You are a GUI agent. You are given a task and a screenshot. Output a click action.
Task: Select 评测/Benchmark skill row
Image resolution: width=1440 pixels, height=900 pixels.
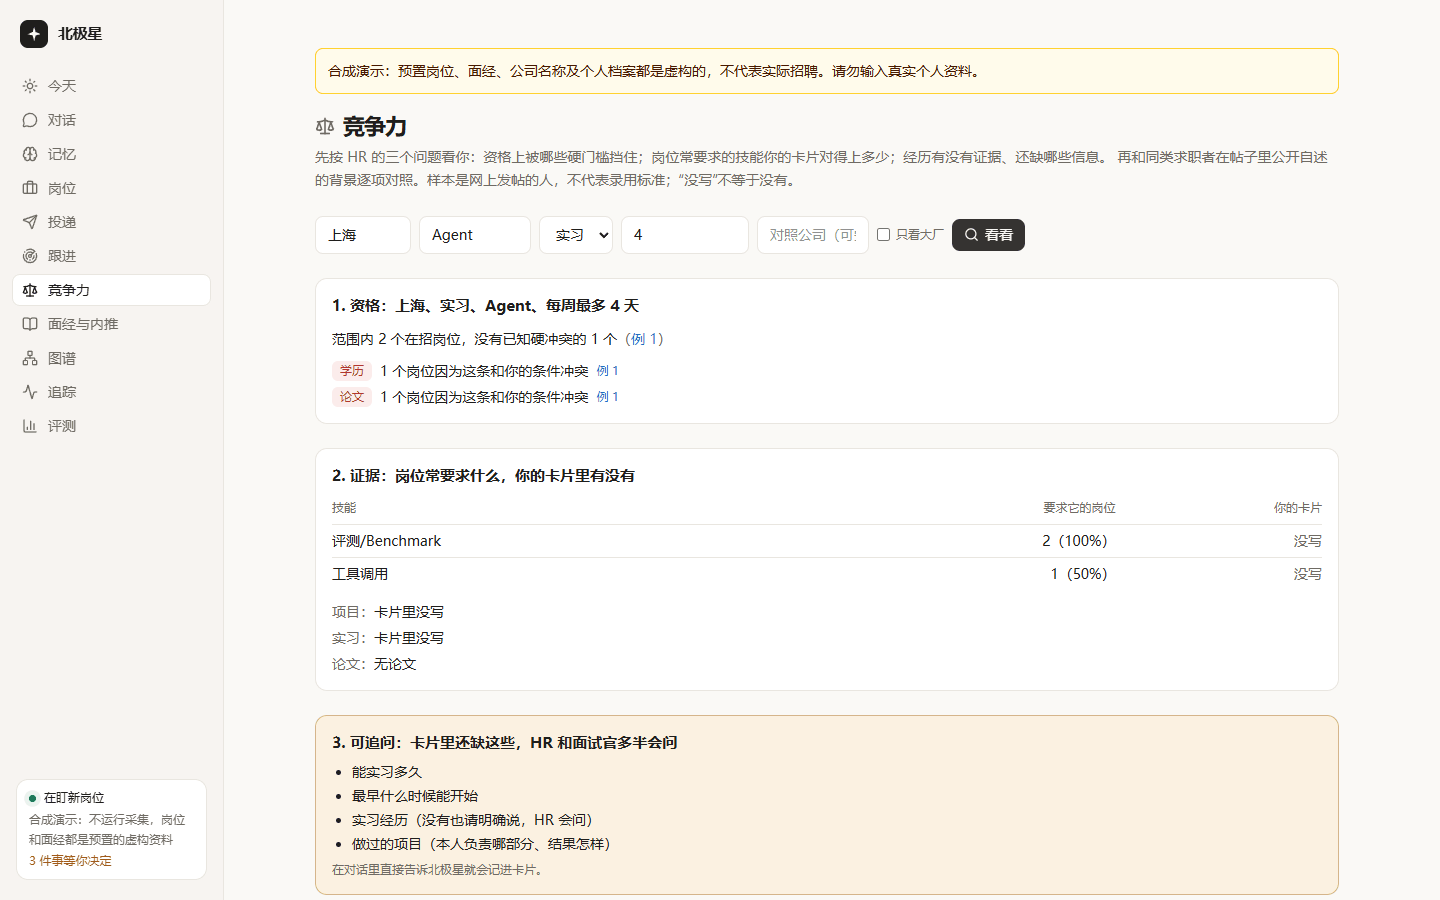click(x=827, y=541)
